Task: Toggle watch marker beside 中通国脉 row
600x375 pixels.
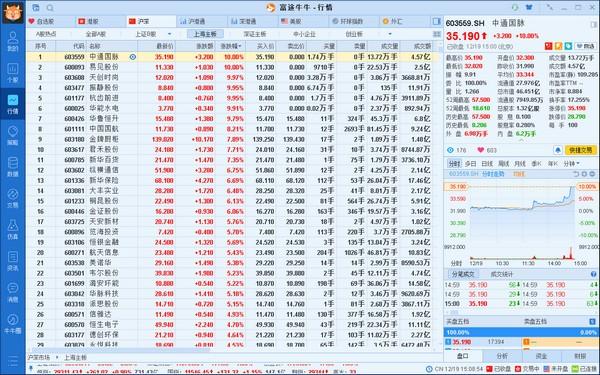Action: point(132,57)
